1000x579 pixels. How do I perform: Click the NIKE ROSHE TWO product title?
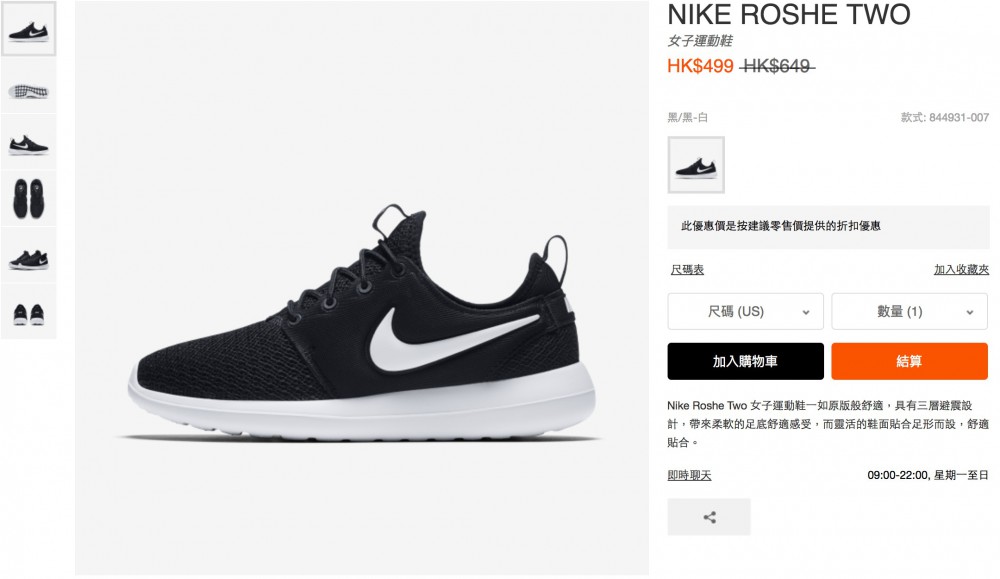tap(789, 15)
